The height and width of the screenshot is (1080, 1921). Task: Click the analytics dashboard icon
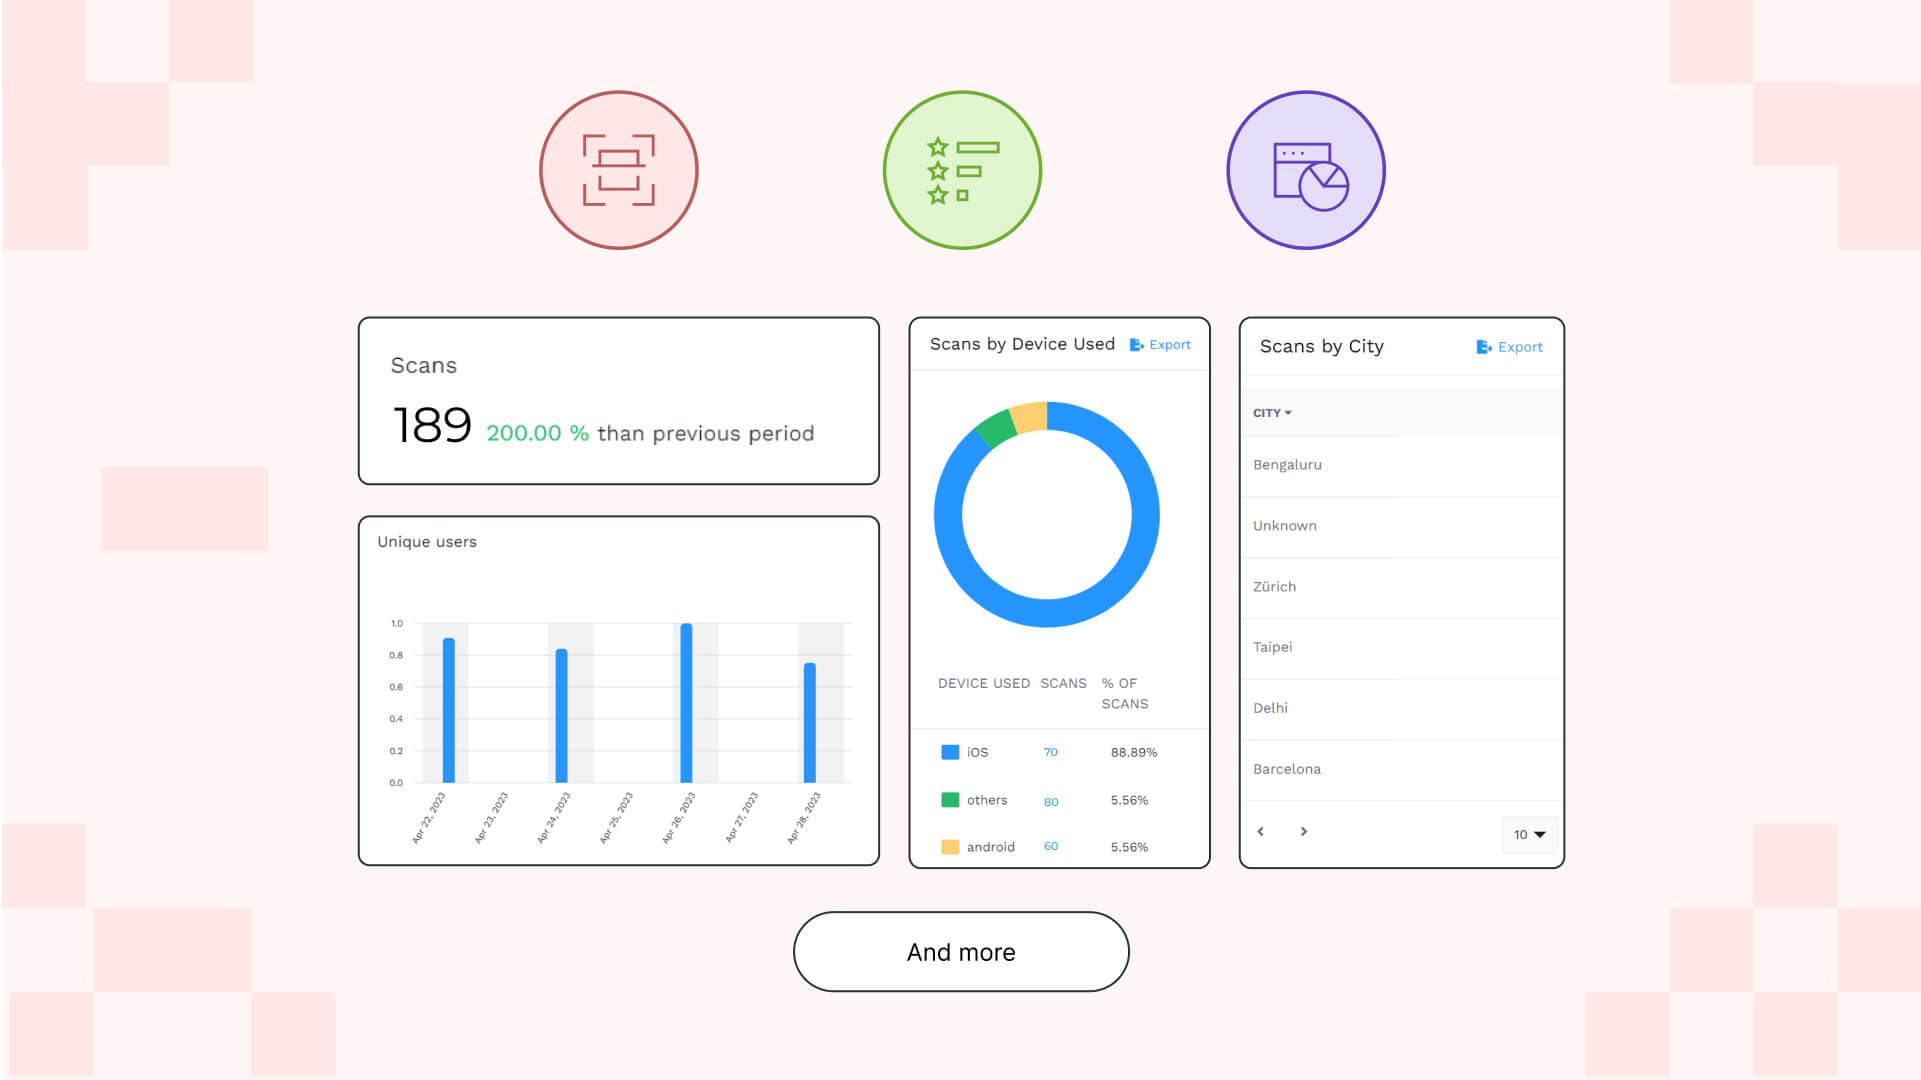pyautogui.click(x=1304, y=169)
